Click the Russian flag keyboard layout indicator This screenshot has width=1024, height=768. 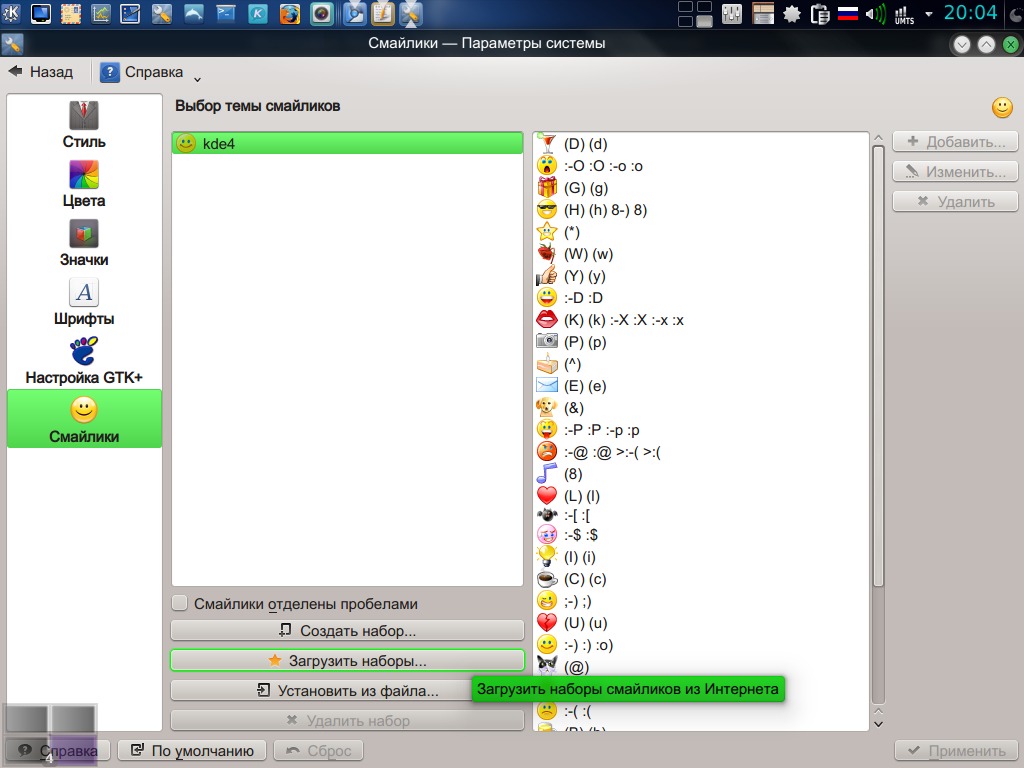(x=848, y=14)
